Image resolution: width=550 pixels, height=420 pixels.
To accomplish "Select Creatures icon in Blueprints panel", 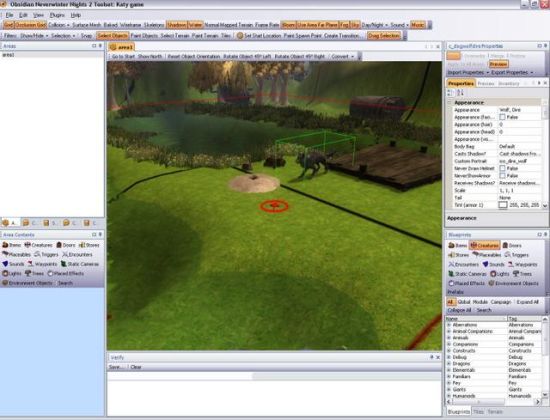I will 484,245.
